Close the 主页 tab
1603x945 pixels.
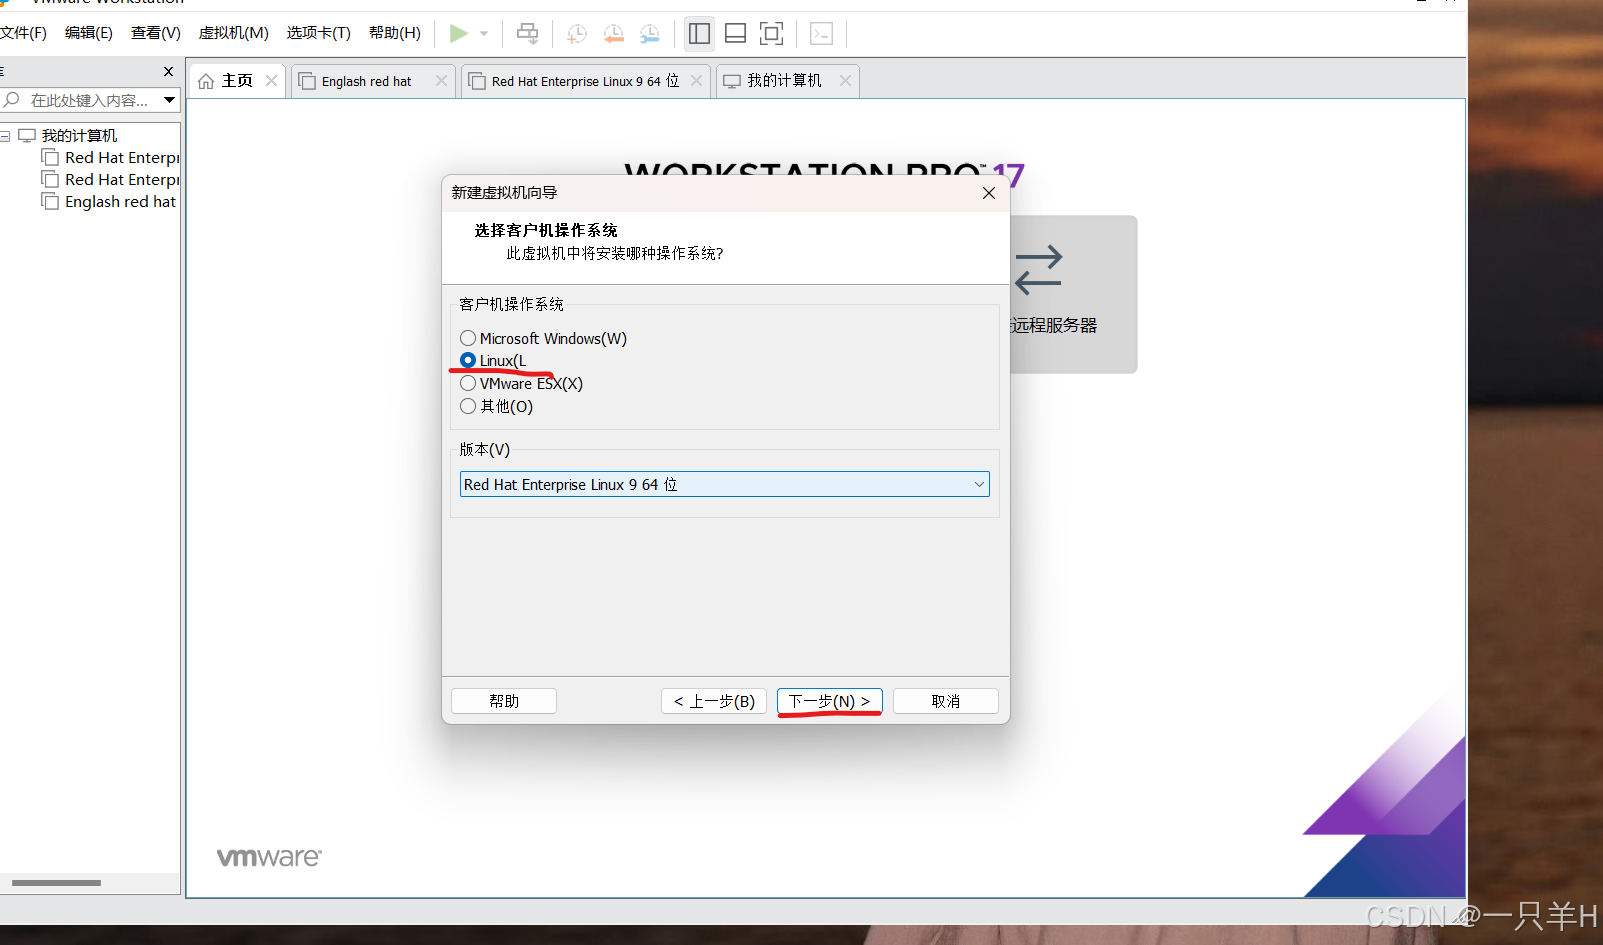tap(271, 81)
